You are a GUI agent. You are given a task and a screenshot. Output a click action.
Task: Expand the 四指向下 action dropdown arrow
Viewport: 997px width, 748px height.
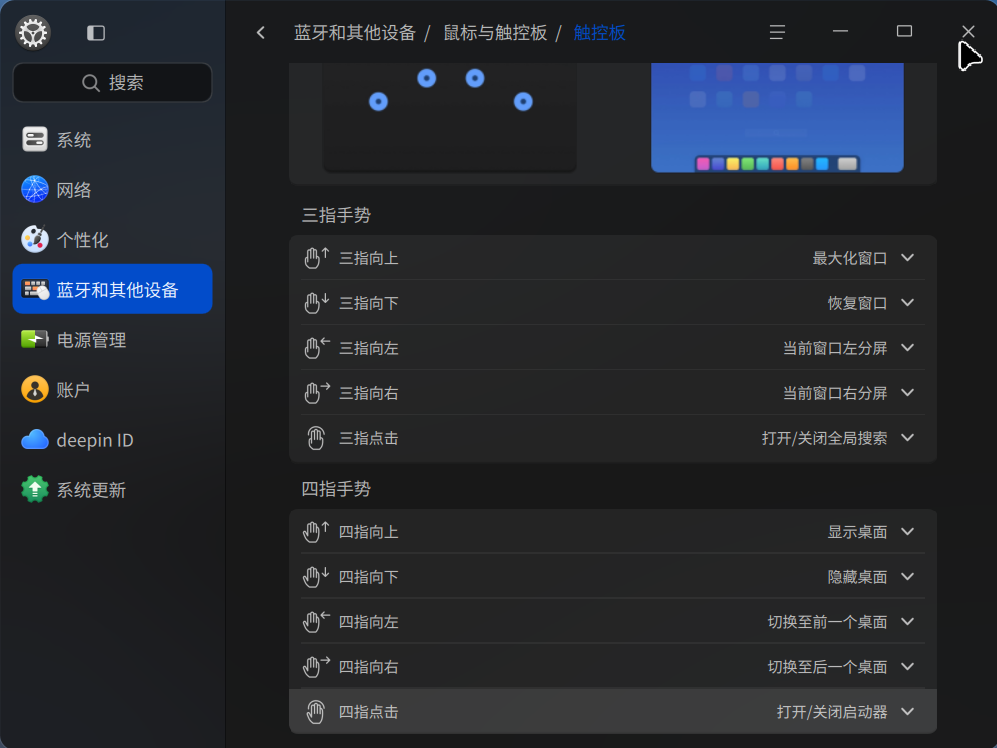point(907,576)
